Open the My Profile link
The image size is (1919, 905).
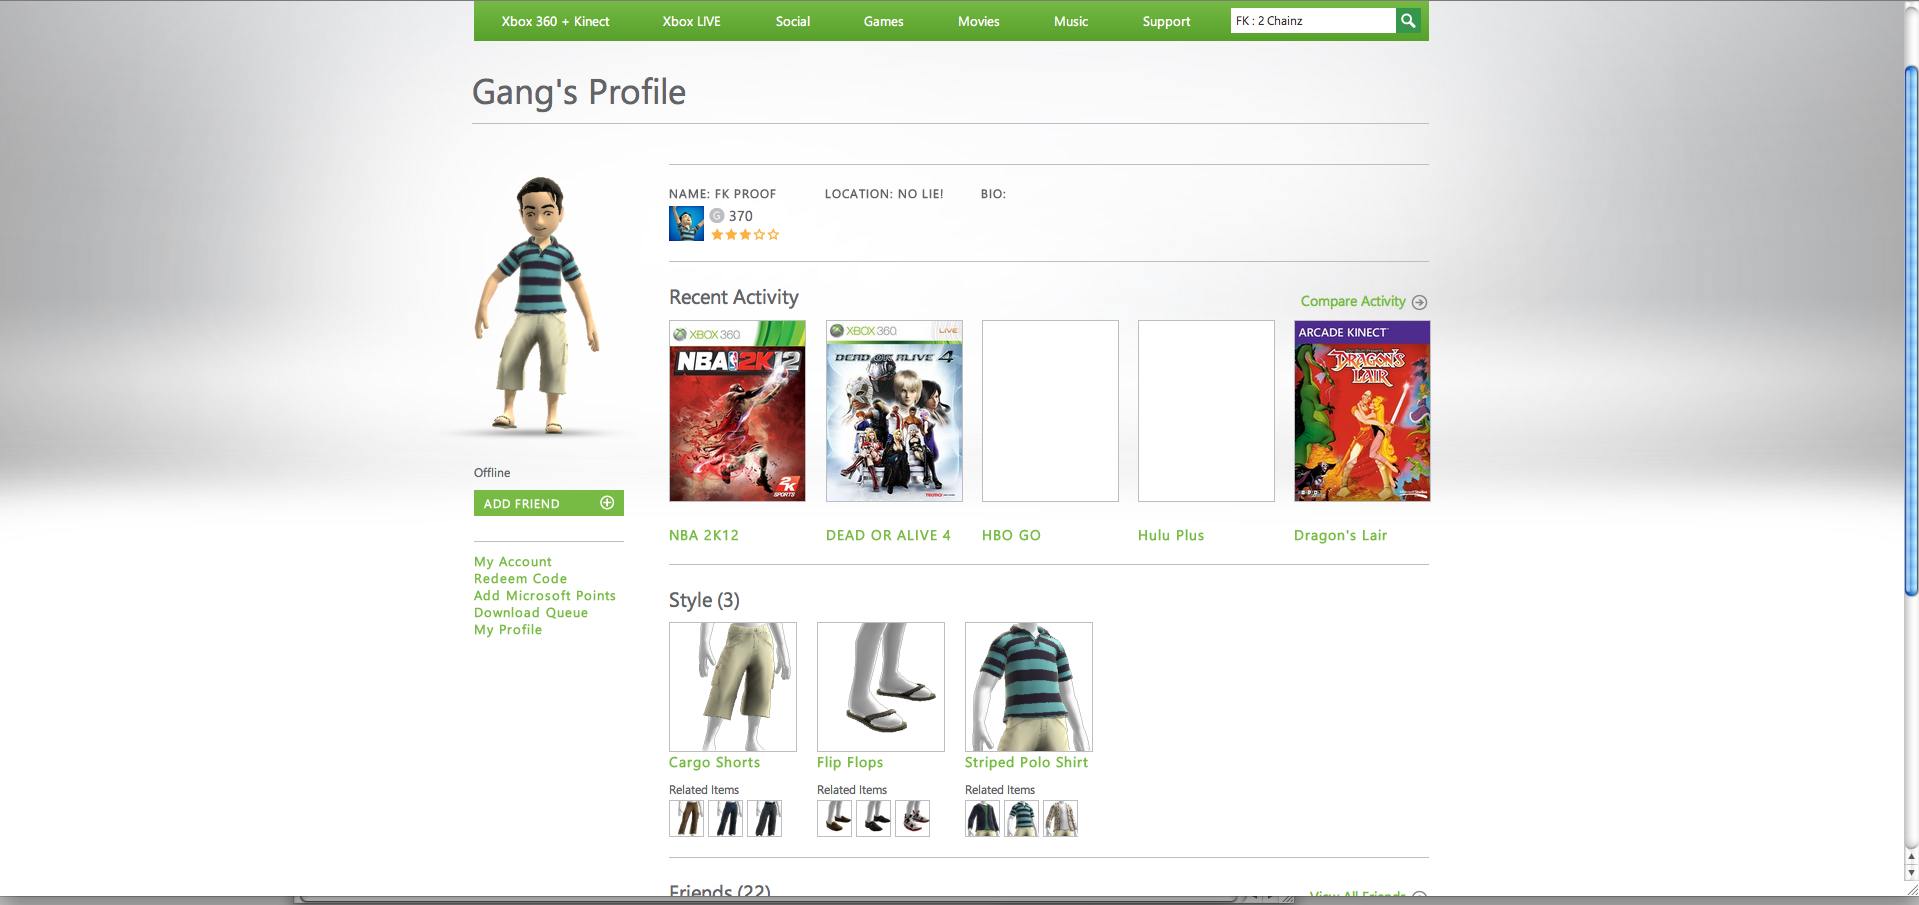508,630
